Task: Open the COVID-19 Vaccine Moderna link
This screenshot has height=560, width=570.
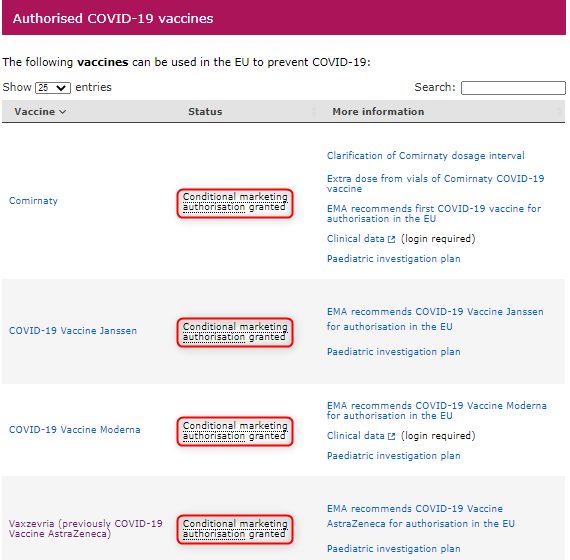Action: [75, 429]
